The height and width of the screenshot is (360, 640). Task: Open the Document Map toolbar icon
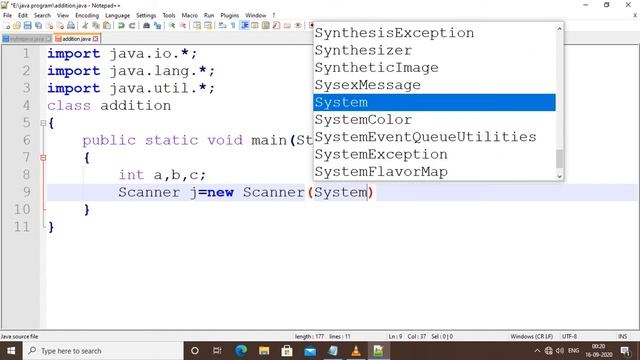[265, 25]
